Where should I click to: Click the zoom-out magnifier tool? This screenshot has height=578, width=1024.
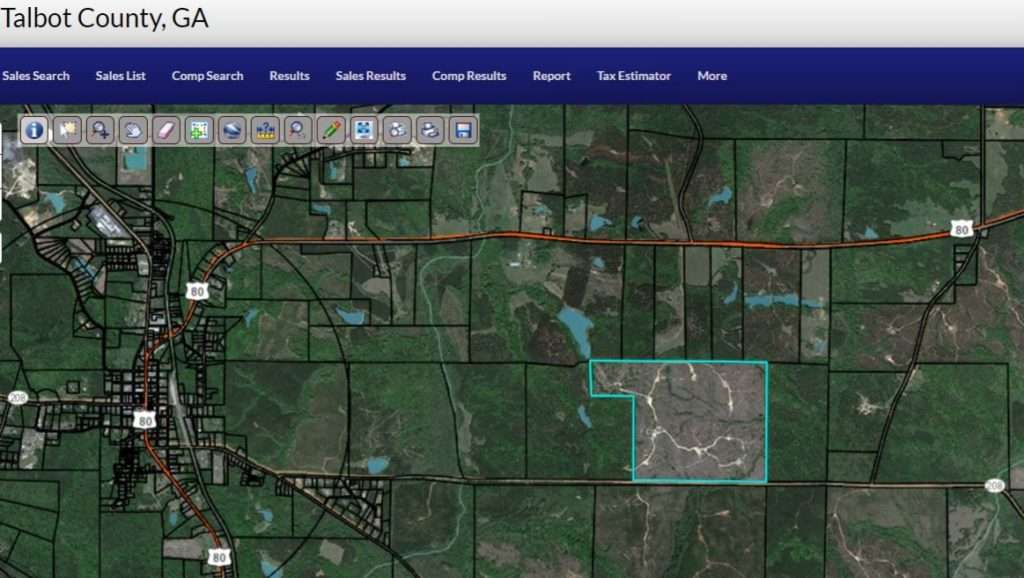point(298,130)
